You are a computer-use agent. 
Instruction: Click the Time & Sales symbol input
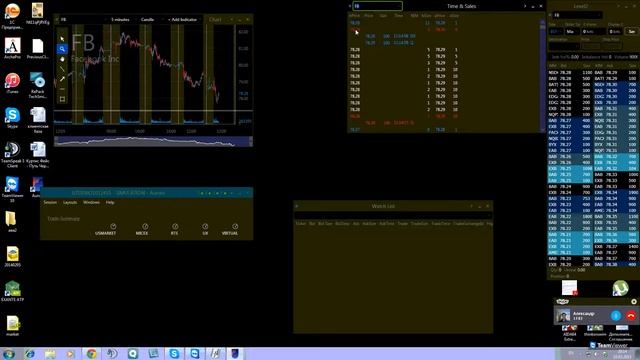[378, 6]
